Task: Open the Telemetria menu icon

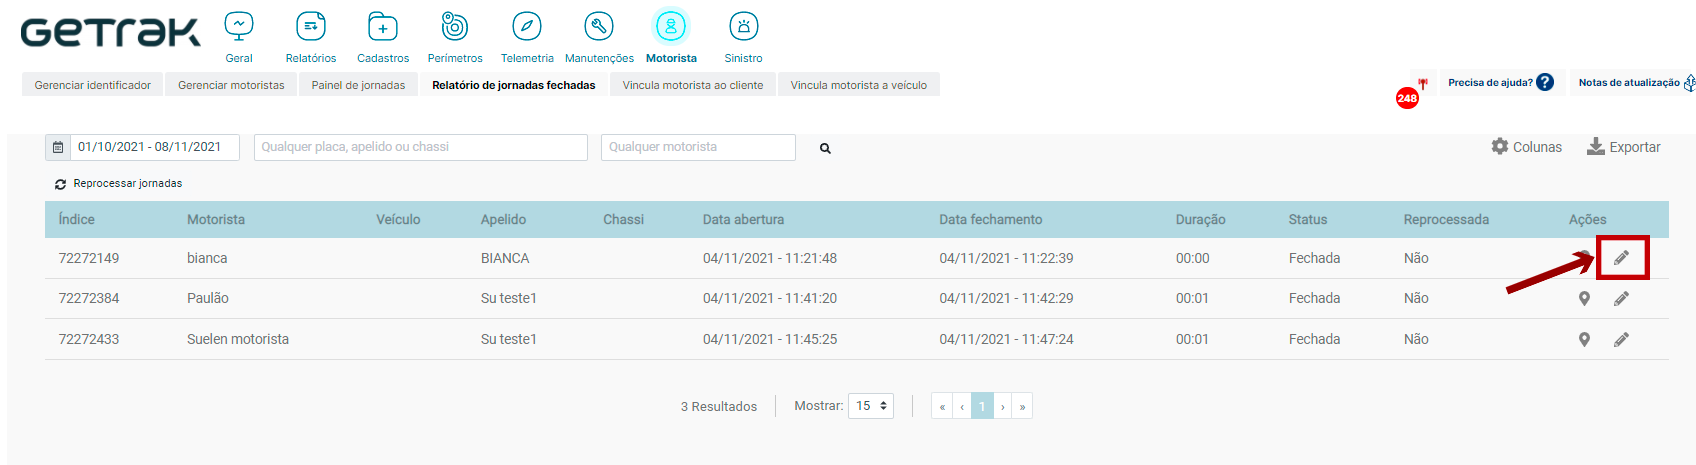Action: tap(527, 26)
